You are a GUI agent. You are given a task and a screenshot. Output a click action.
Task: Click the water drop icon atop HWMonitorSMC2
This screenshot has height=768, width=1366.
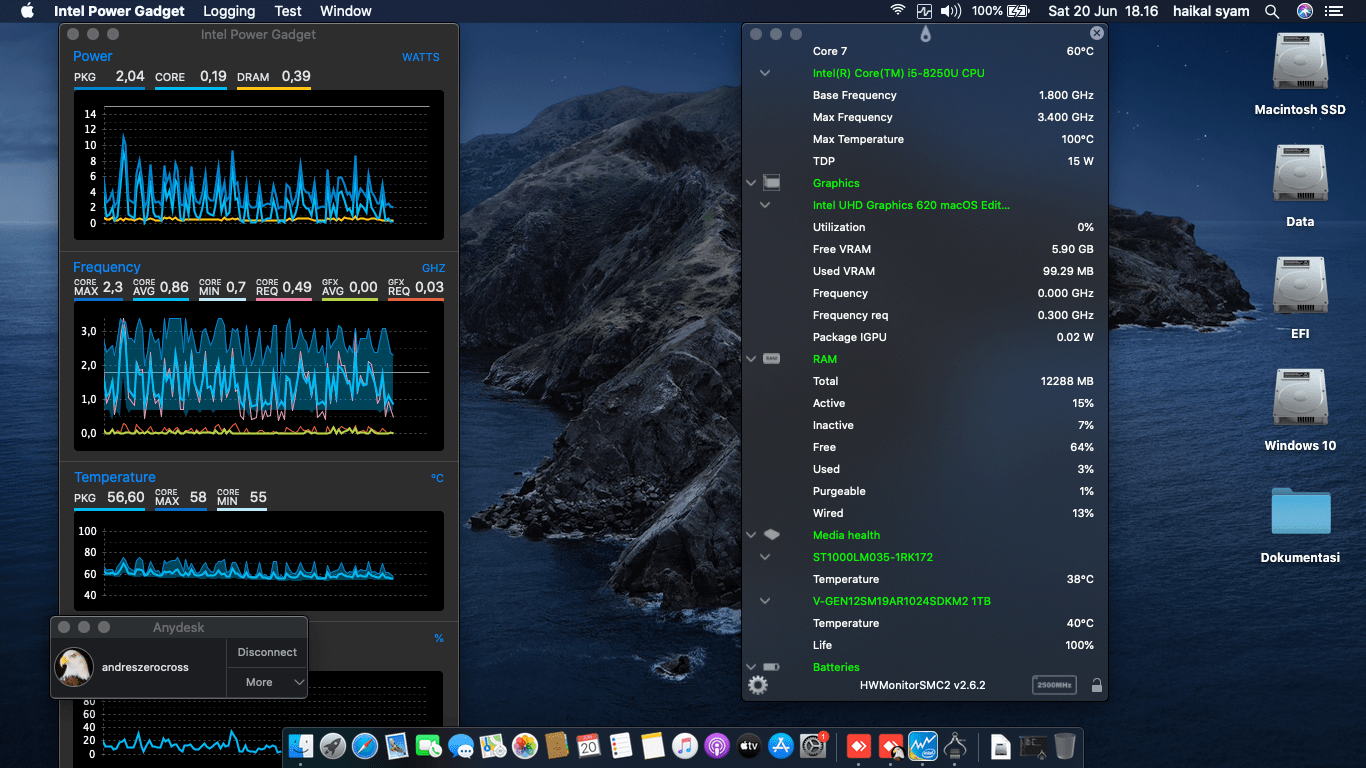pyautogui.click(x=925, y=35)
